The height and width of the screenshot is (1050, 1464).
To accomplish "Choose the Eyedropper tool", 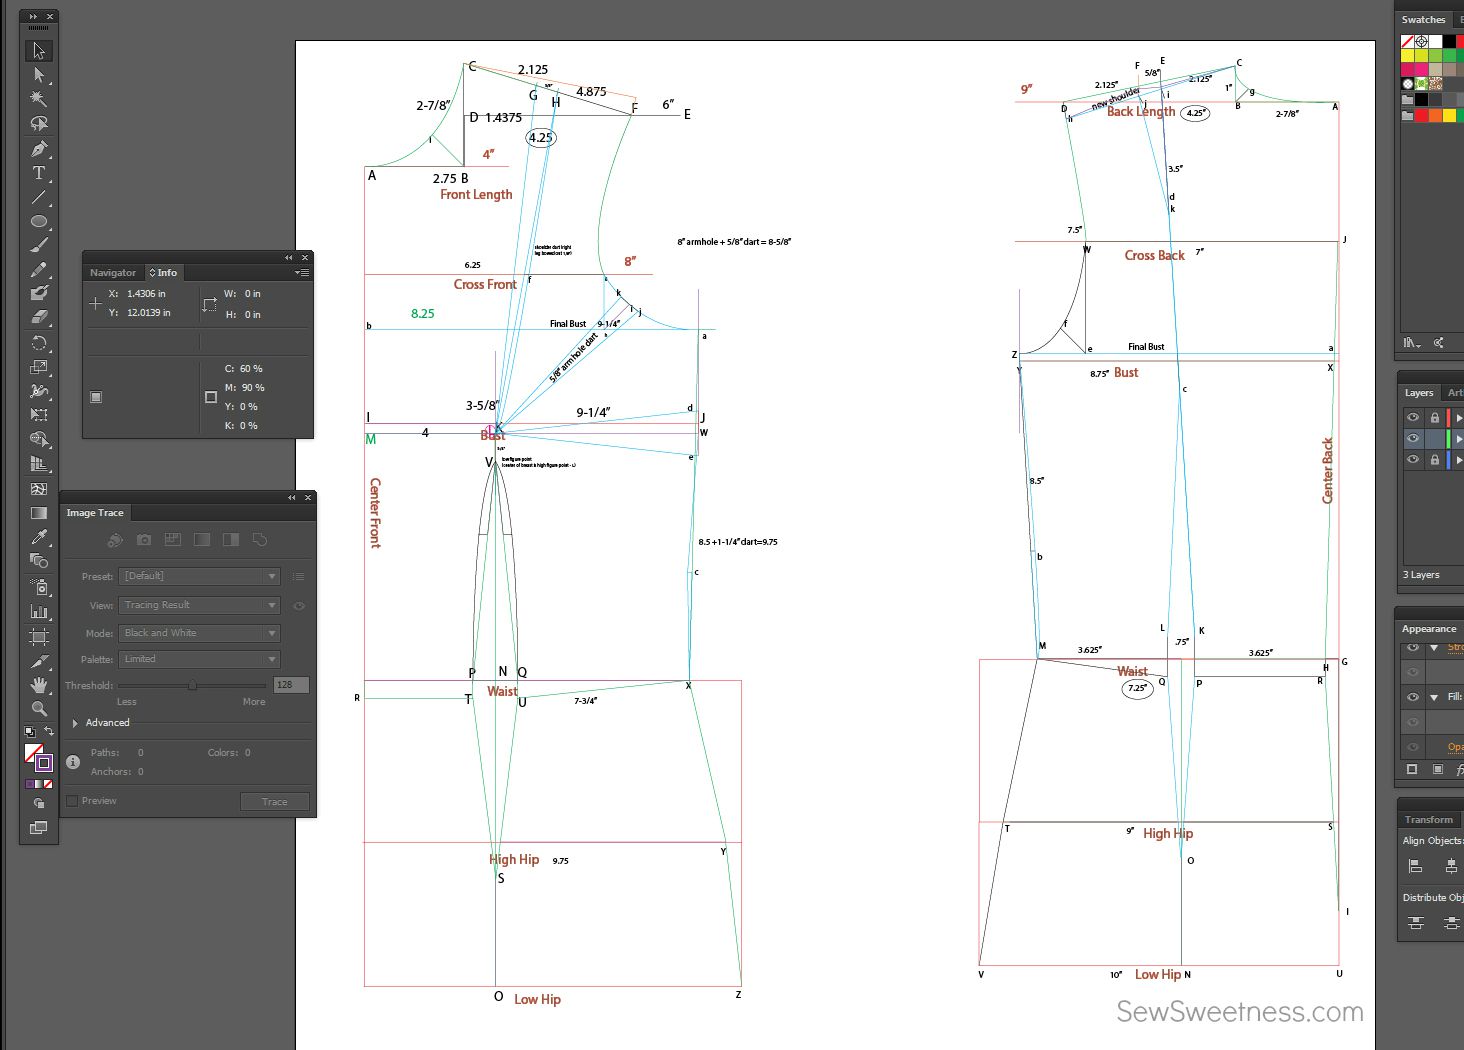I will (x=39, y=537).
